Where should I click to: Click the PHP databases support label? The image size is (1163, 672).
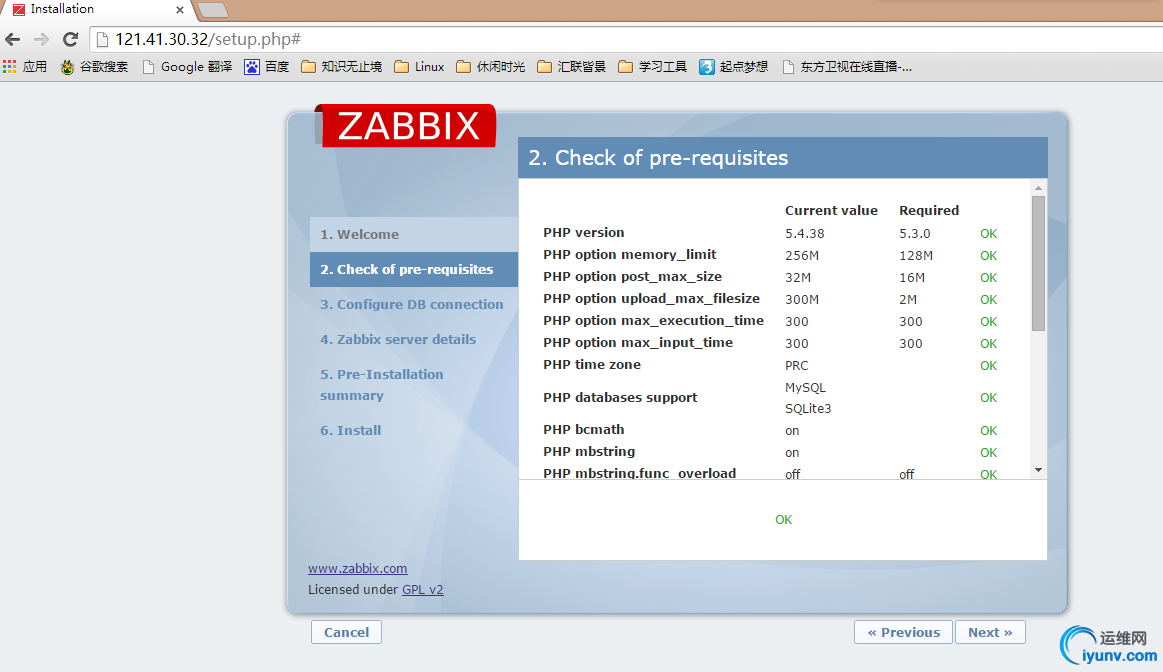click(x=620, y=398)
